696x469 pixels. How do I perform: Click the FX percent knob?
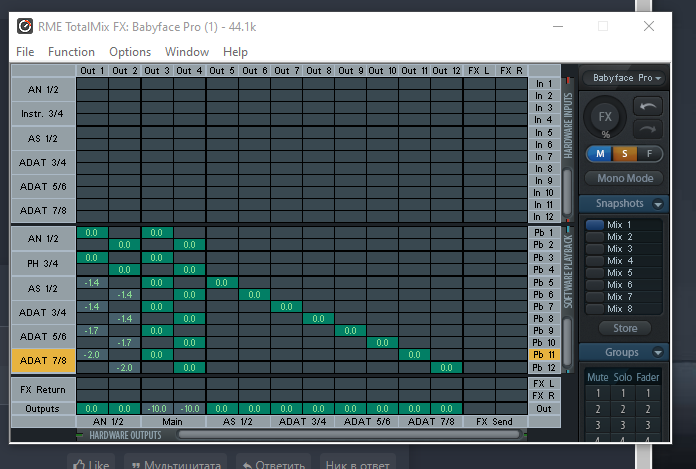click(605, 118)
